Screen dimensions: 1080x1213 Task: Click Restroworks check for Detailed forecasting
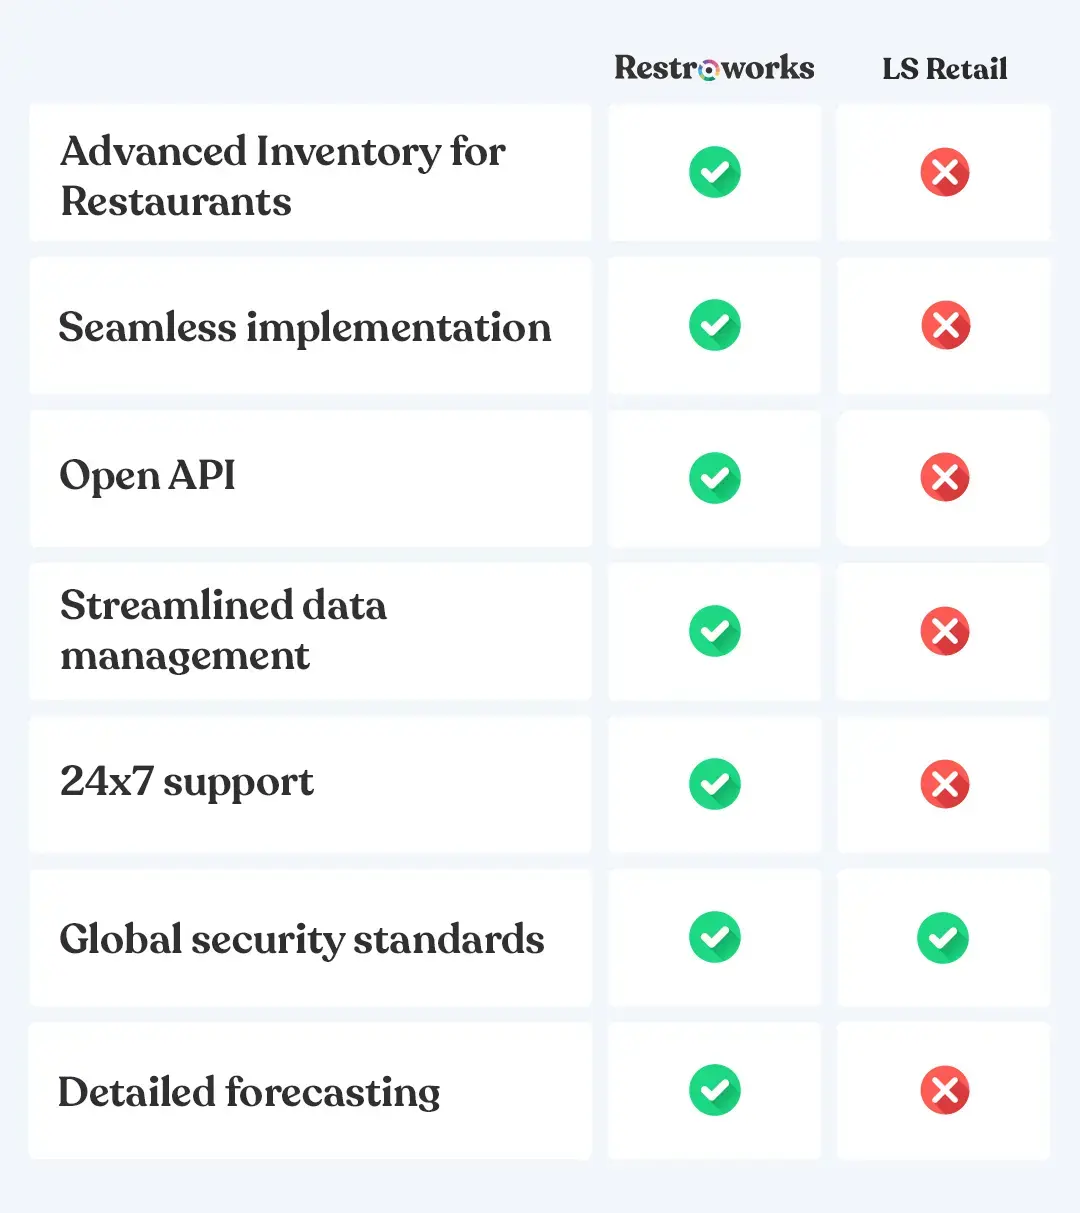click(x=714, y=1090)
